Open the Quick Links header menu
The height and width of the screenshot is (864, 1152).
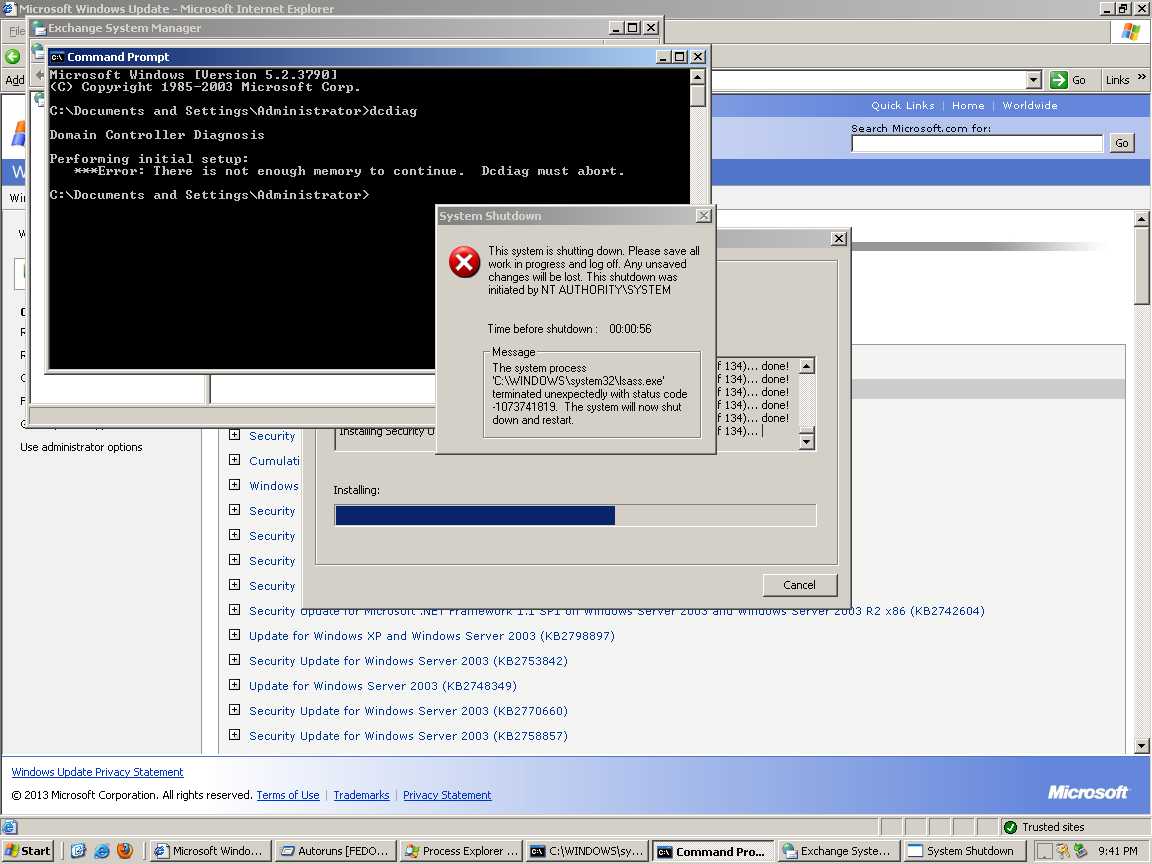(902, 105)
